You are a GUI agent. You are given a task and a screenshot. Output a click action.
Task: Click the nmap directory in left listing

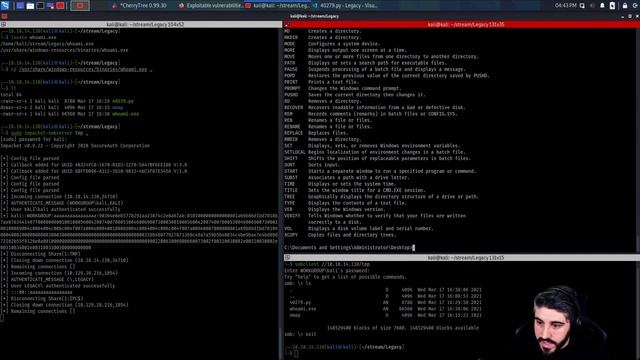click(x=118, y=107)
